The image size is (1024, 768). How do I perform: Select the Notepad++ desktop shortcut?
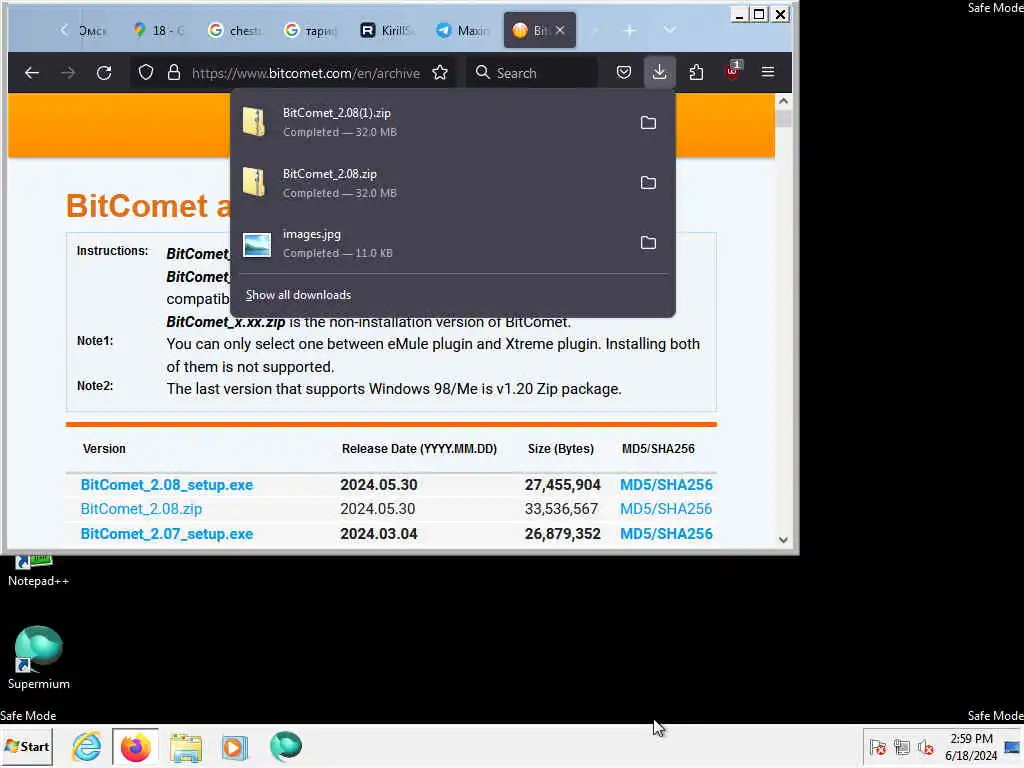38,571
